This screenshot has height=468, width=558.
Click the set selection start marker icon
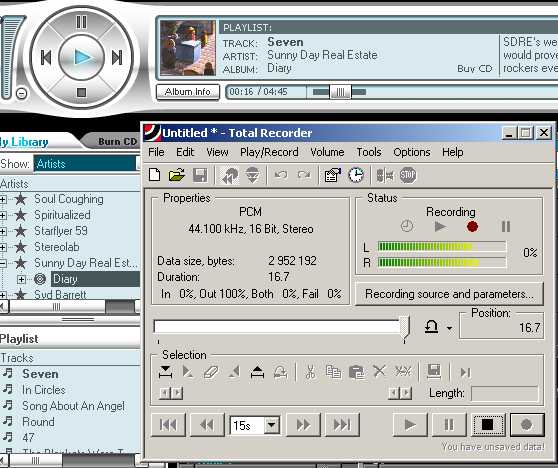click(x=165, y=372)
